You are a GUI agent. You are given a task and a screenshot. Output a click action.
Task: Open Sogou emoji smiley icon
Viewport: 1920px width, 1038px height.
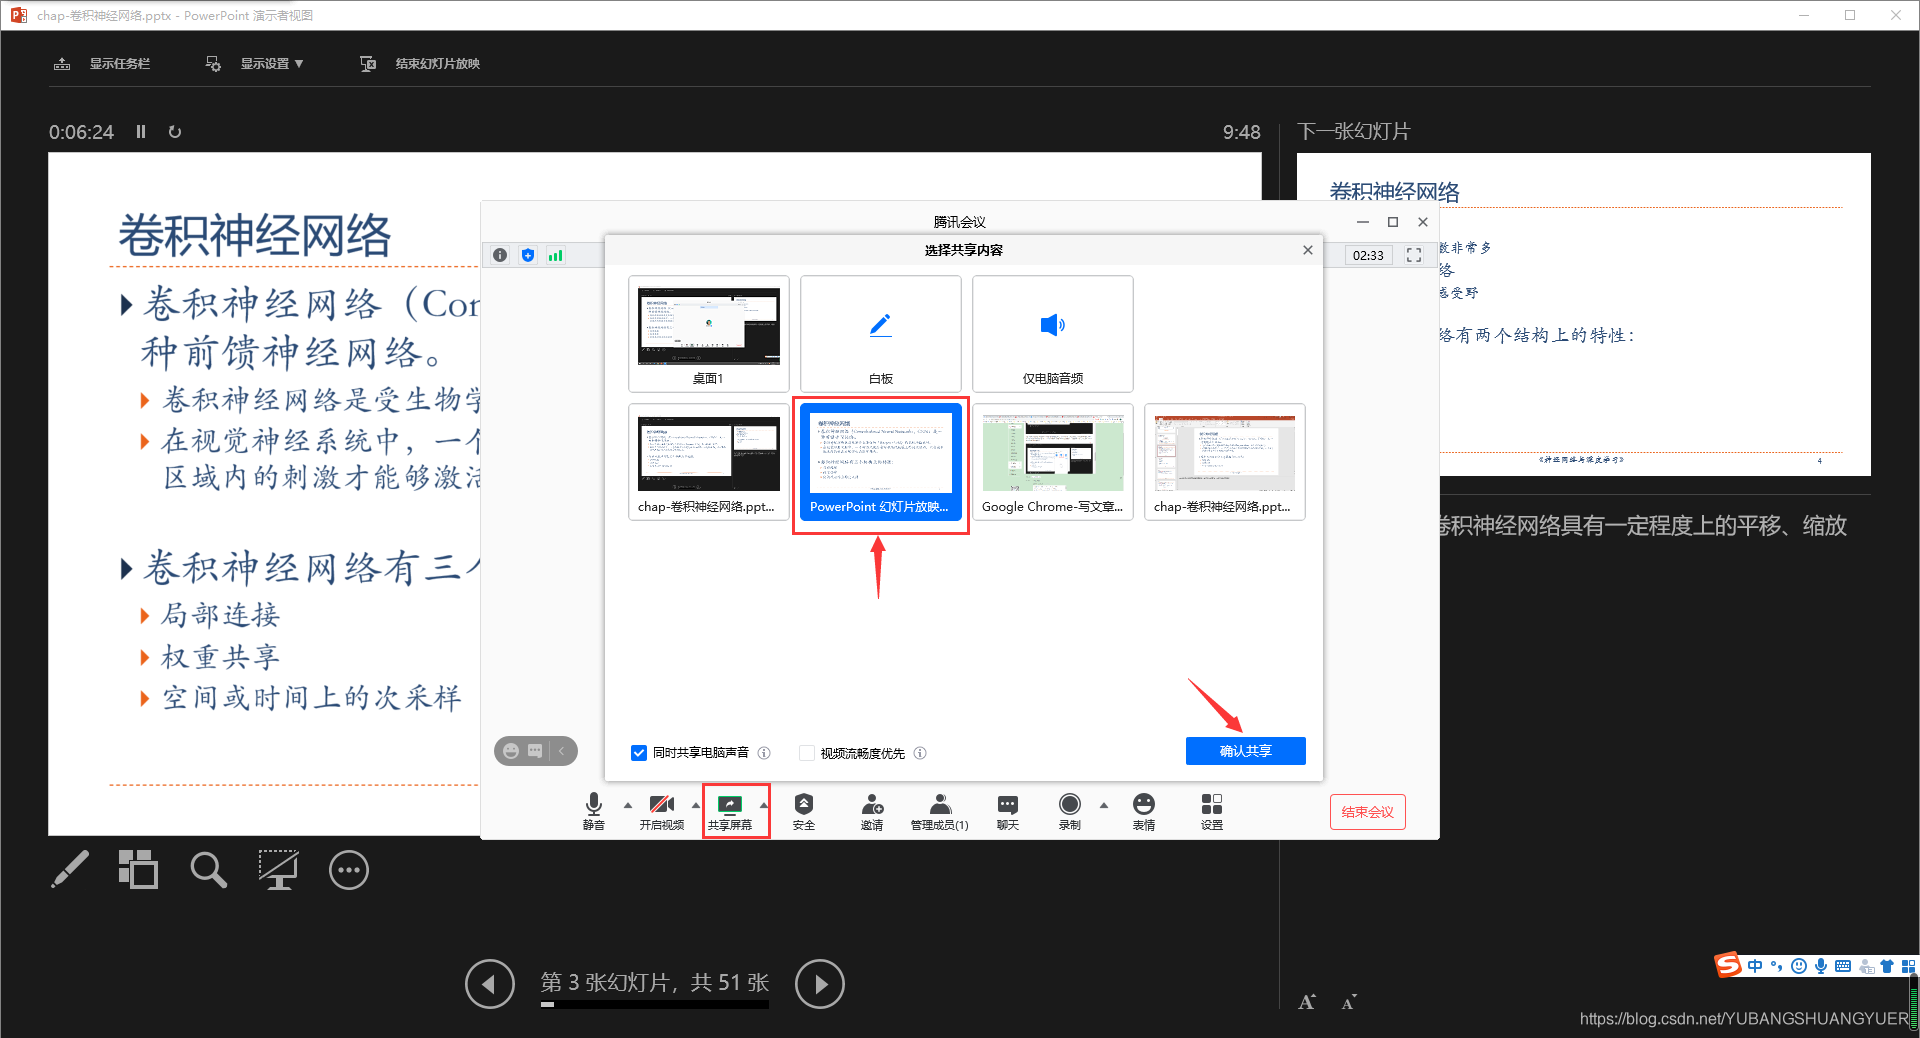pos(1799,966)
